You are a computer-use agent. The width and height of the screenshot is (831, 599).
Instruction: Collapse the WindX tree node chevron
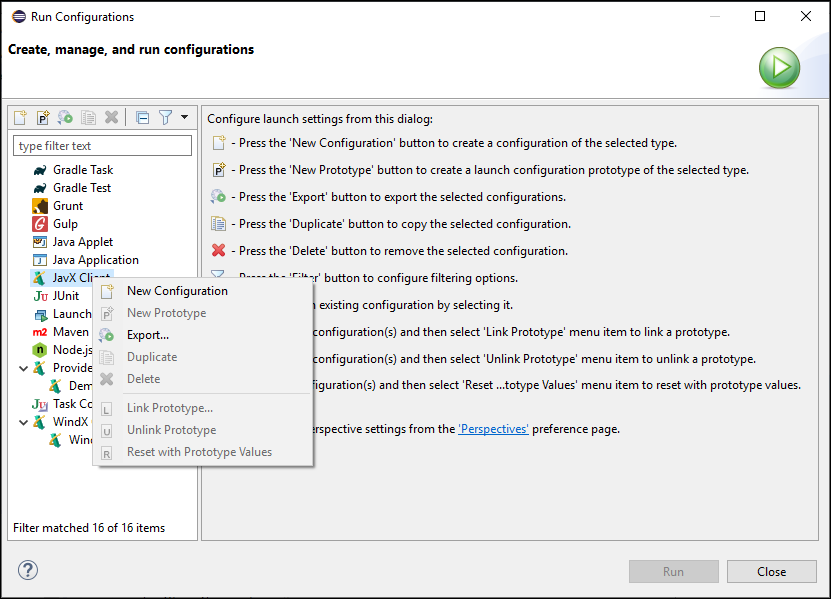coord(23,422)
